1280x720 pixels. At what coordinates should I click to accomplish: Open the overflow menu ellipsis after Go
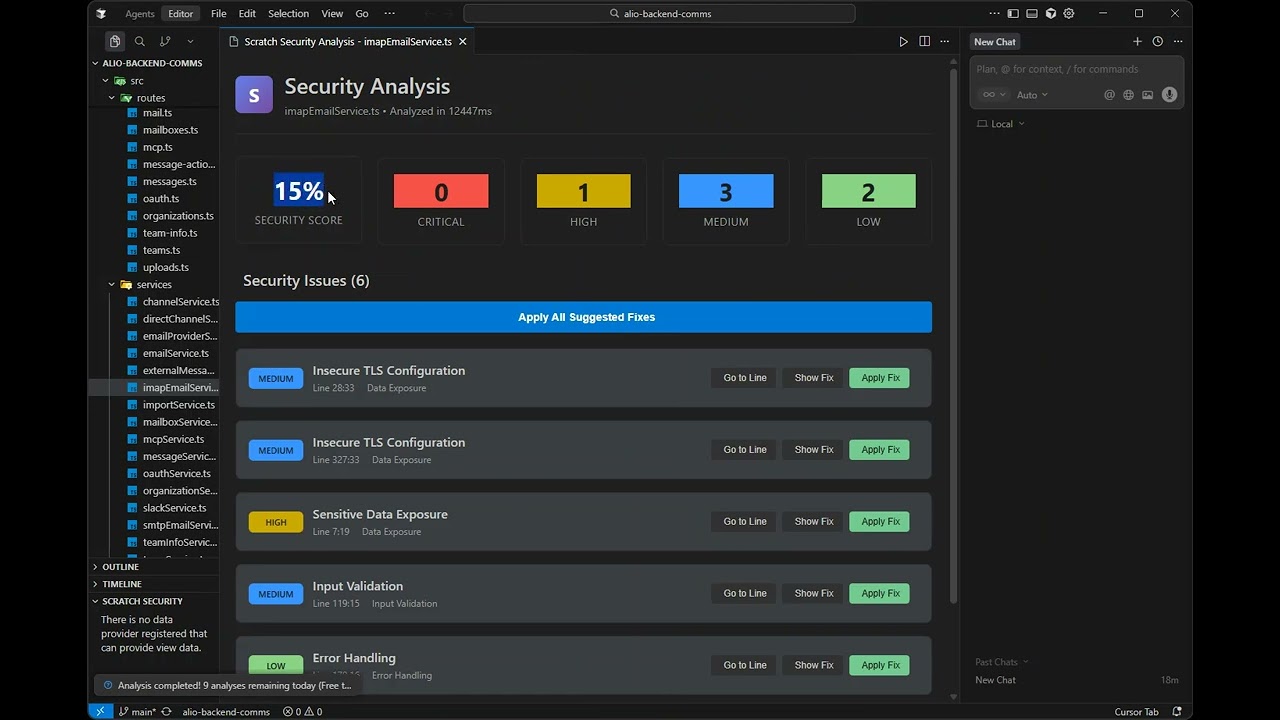coord(389,14)
